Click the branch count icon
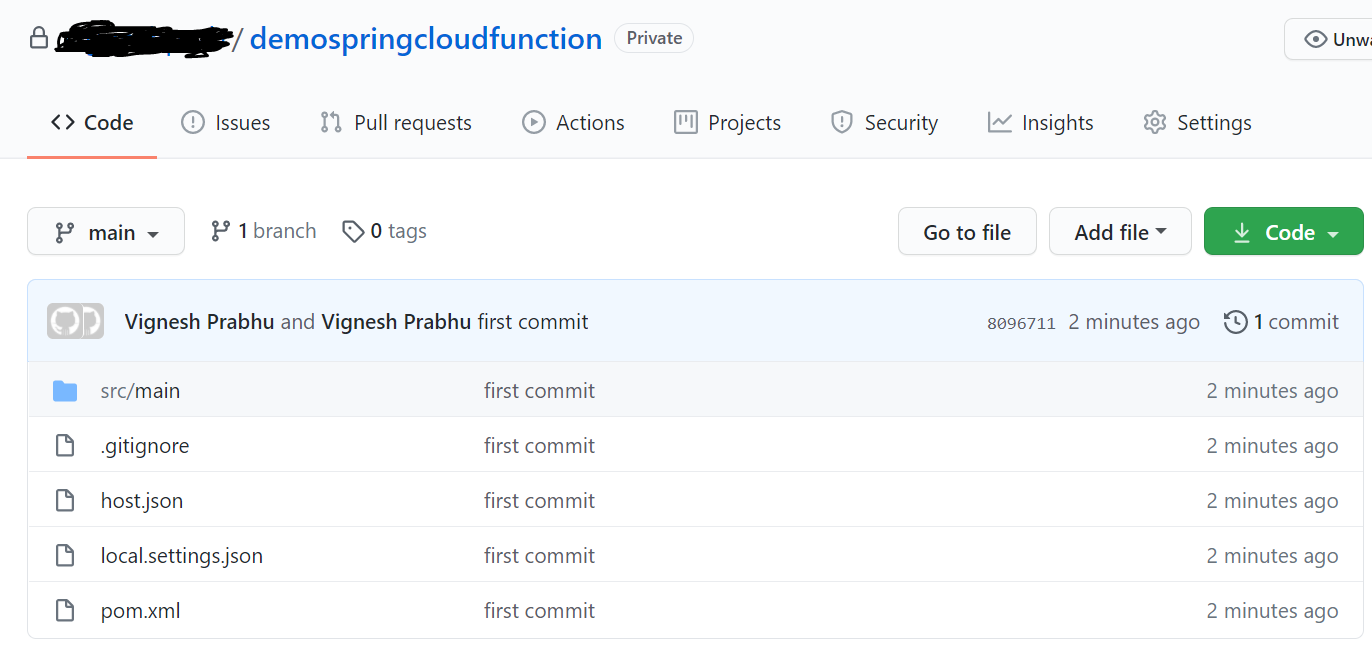Image resolution: width=1372 pixels, height=656 pixels. click(x=221, y=232)
